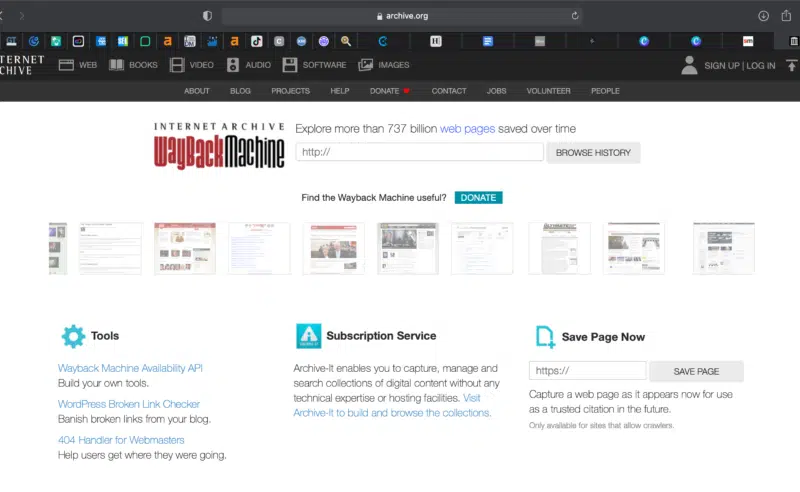Click the 'Only available for sites that allow crawlers.' note
This screenshot has height=492, width=800.
(601, 425)
